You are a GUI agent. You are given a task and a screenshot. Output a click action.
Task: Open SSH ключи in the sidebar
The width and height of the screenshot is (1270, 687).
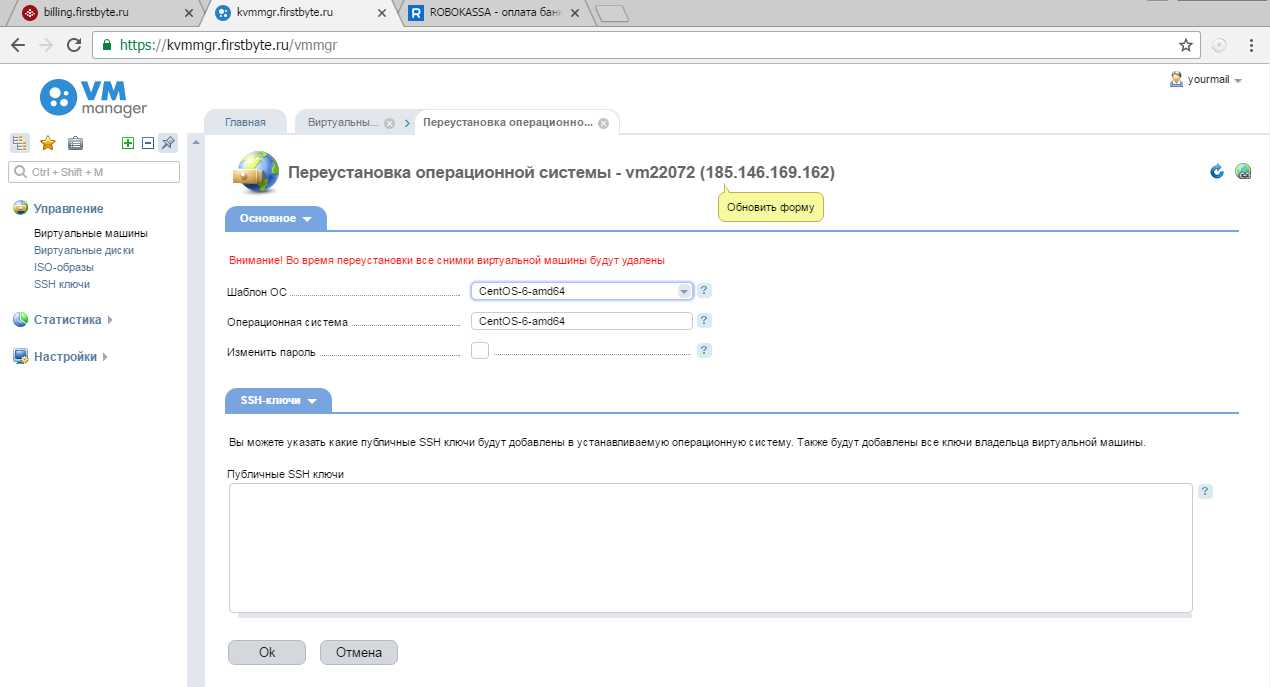coord(62,284)
